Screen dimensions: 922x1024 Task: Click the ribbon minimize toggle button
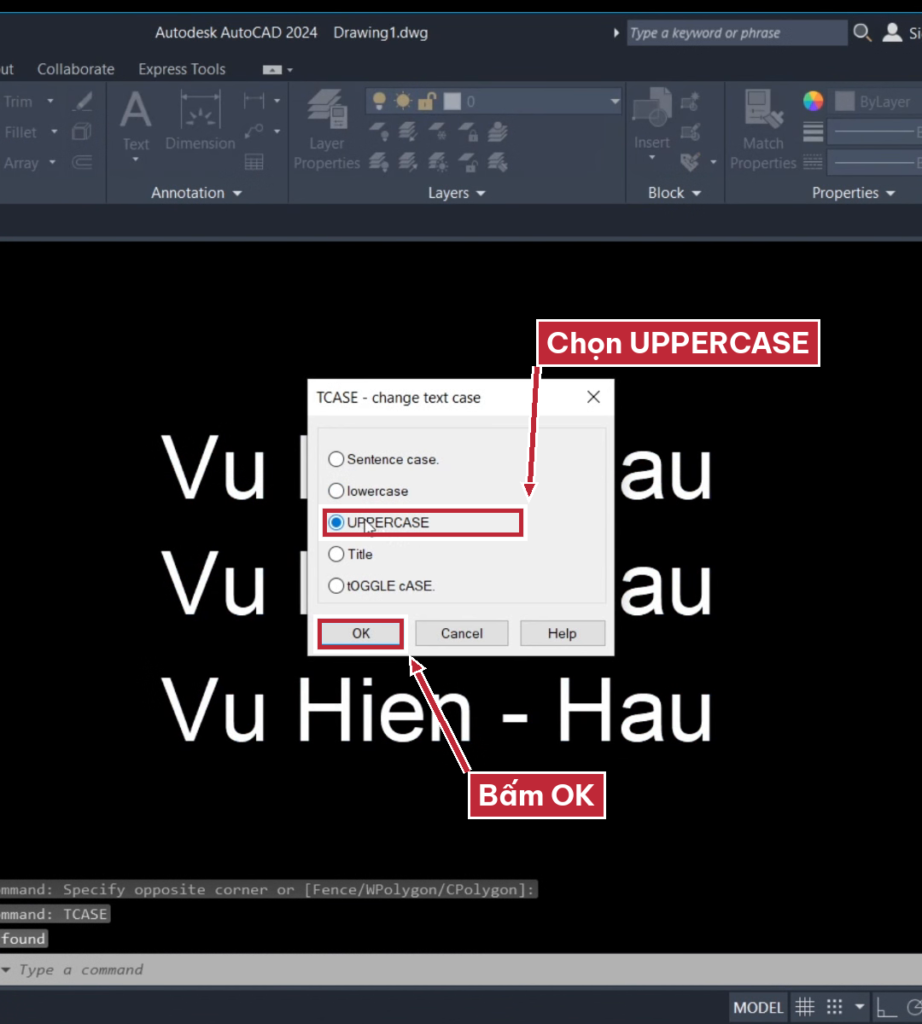click(272, 69)
